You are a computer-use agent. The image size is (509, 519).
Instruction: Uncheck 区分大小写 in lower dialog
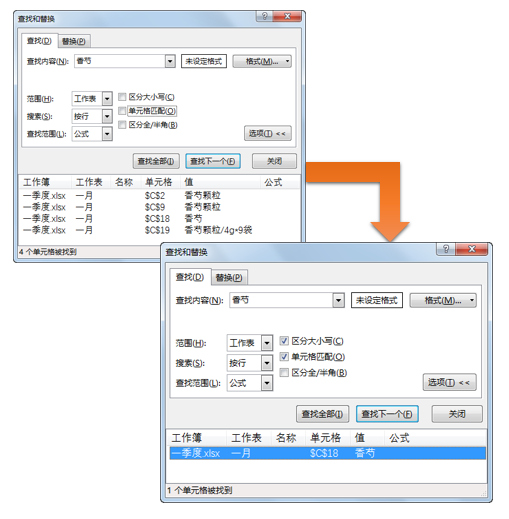click(x=284, y=341)
